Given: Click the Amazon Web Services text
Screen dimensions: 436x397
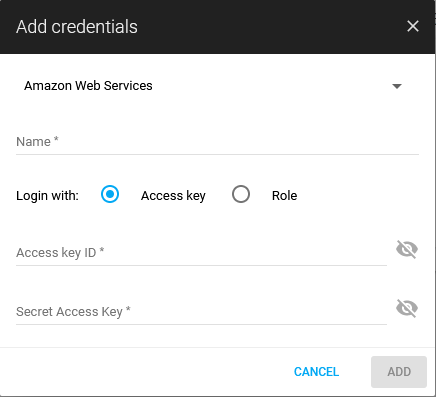Looking at the screenshot, I should click(88, 86).
